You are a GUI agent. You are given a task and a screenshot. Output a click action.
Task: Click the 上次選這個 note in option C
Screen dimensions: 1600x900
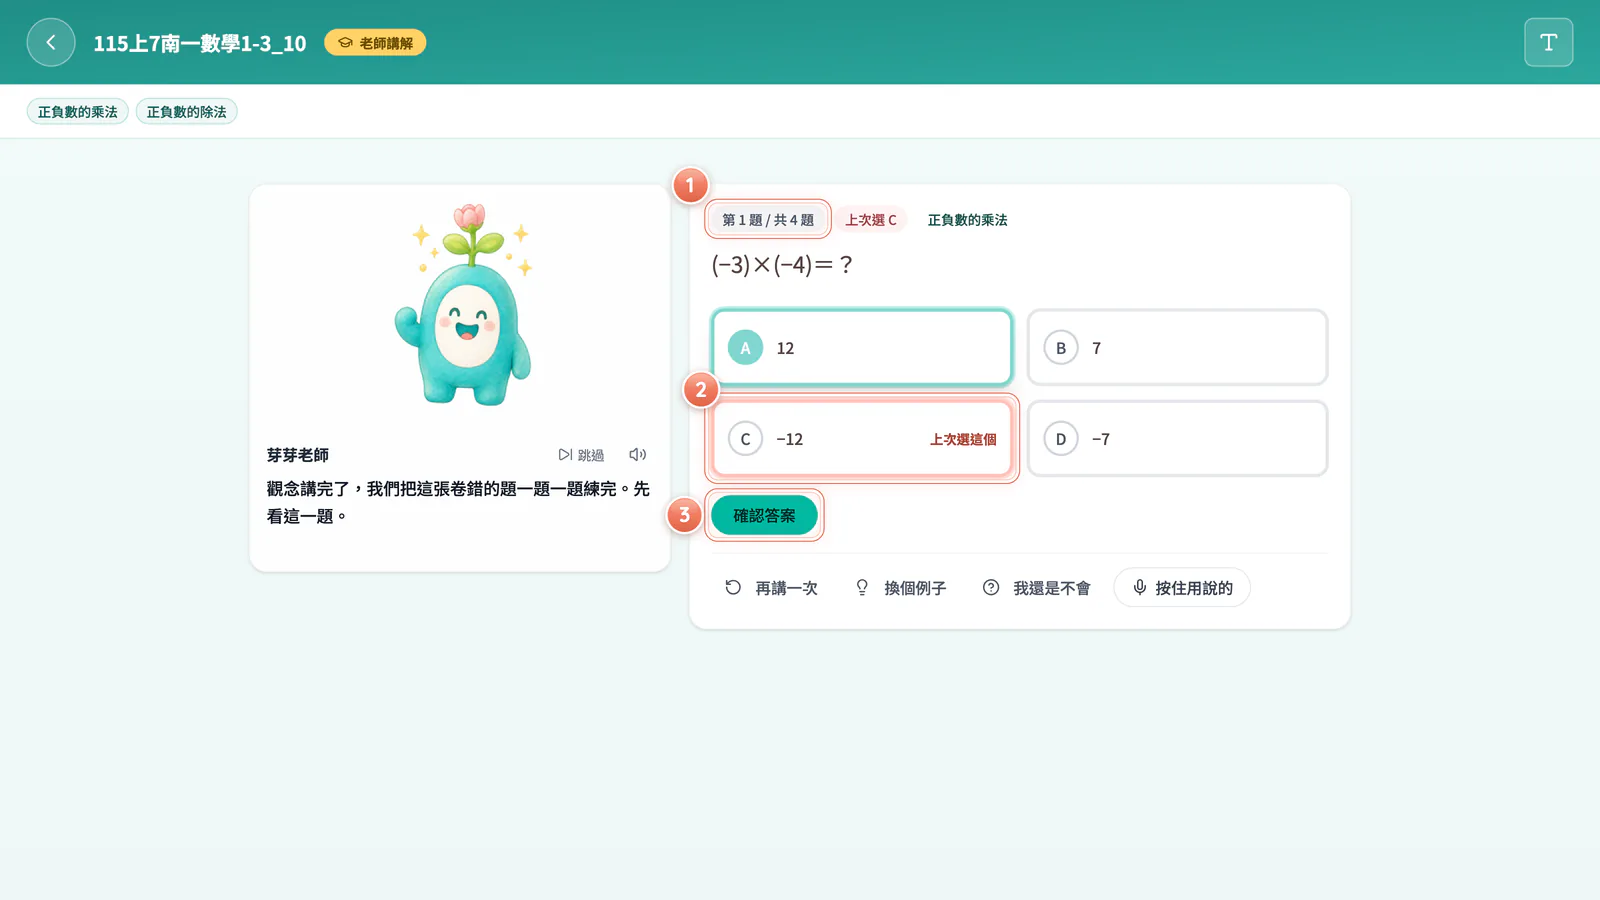click(963, 439)
